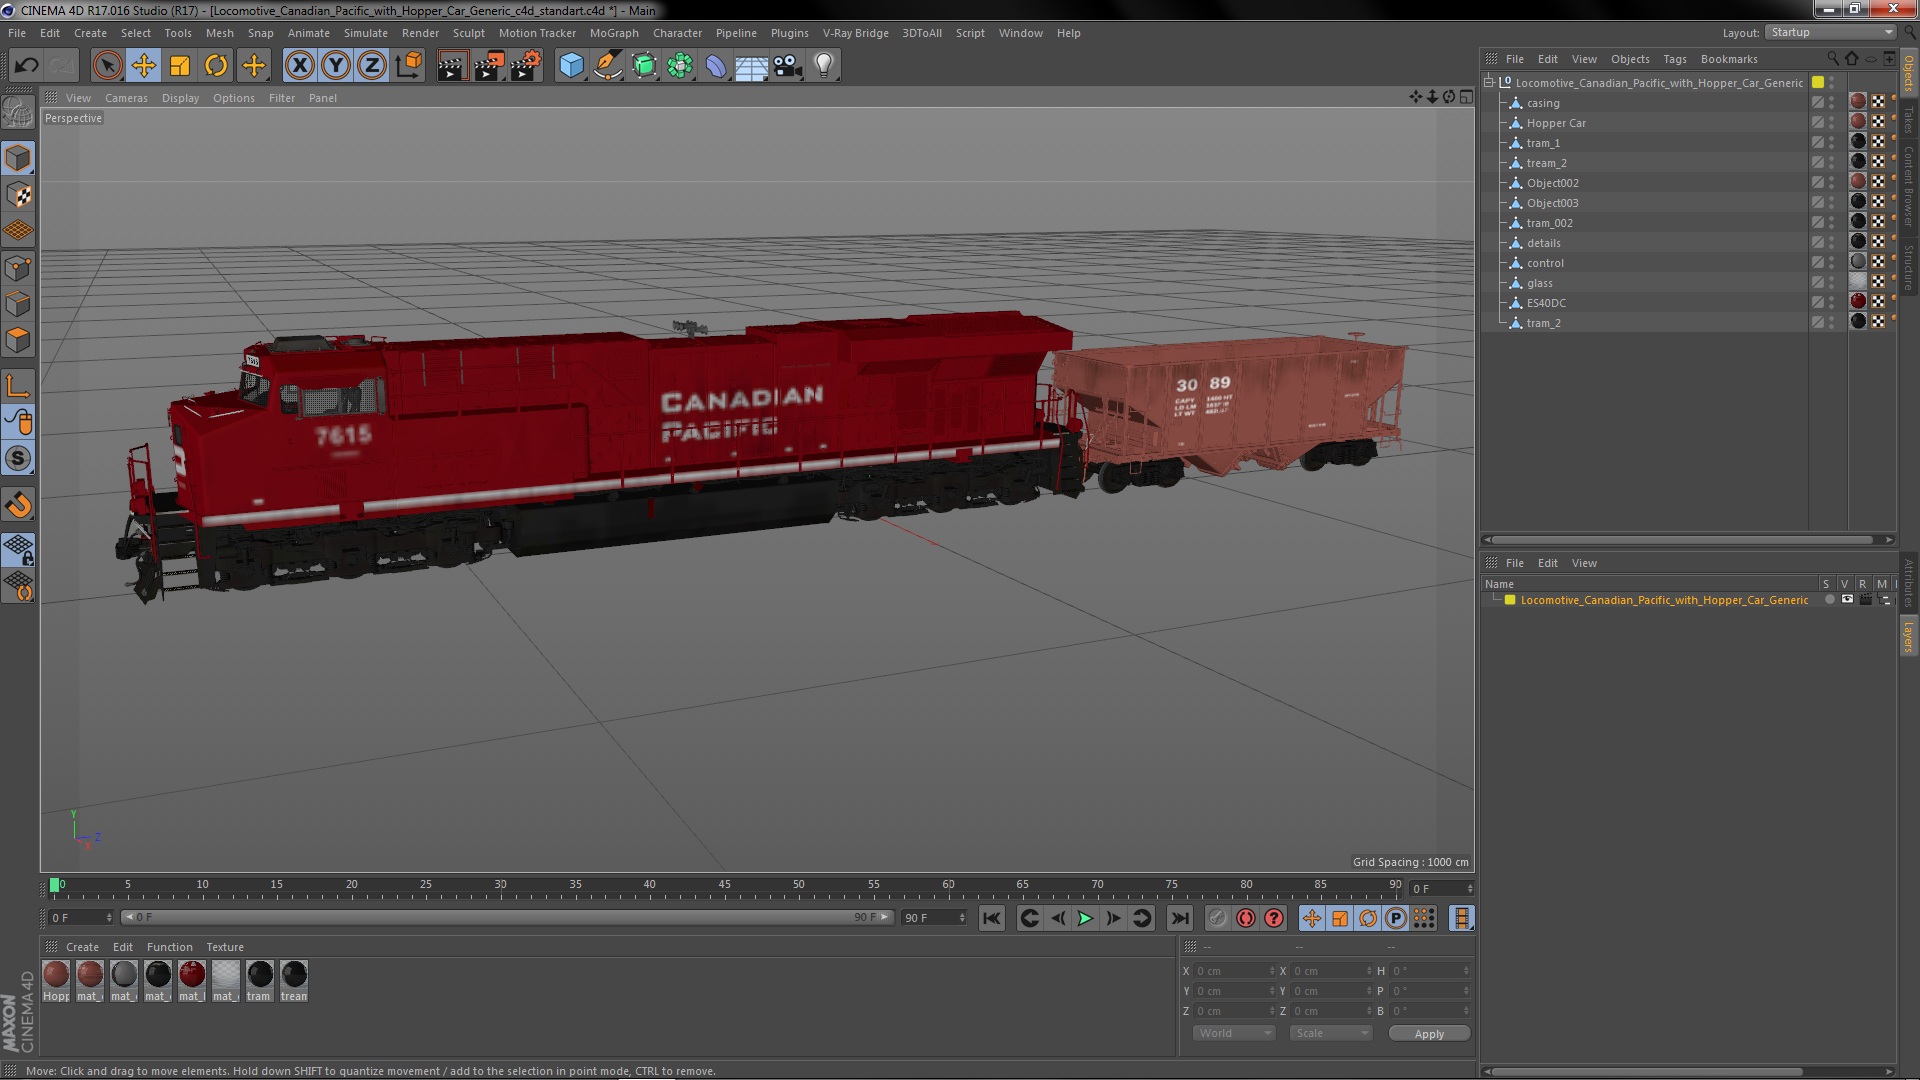Toggle visibility dots for details
1920x1080 pixels.
tap(1832, 243)
